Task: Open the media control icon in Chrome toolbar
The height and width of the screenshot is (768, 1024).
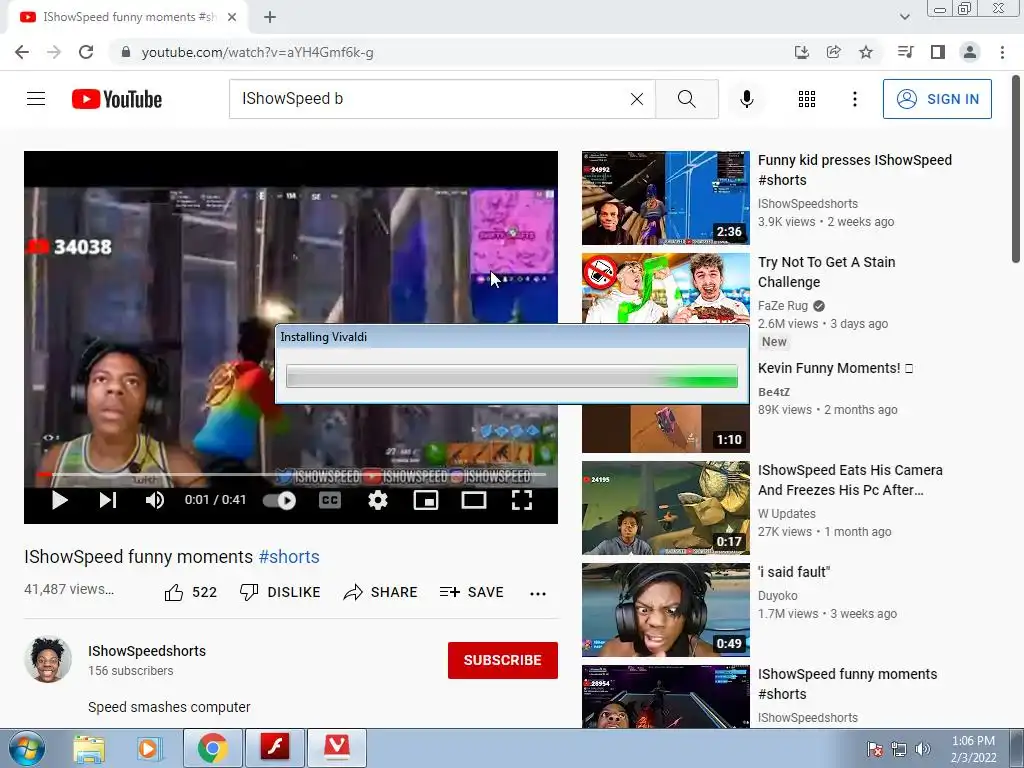Action: click(x=905, y=52)
